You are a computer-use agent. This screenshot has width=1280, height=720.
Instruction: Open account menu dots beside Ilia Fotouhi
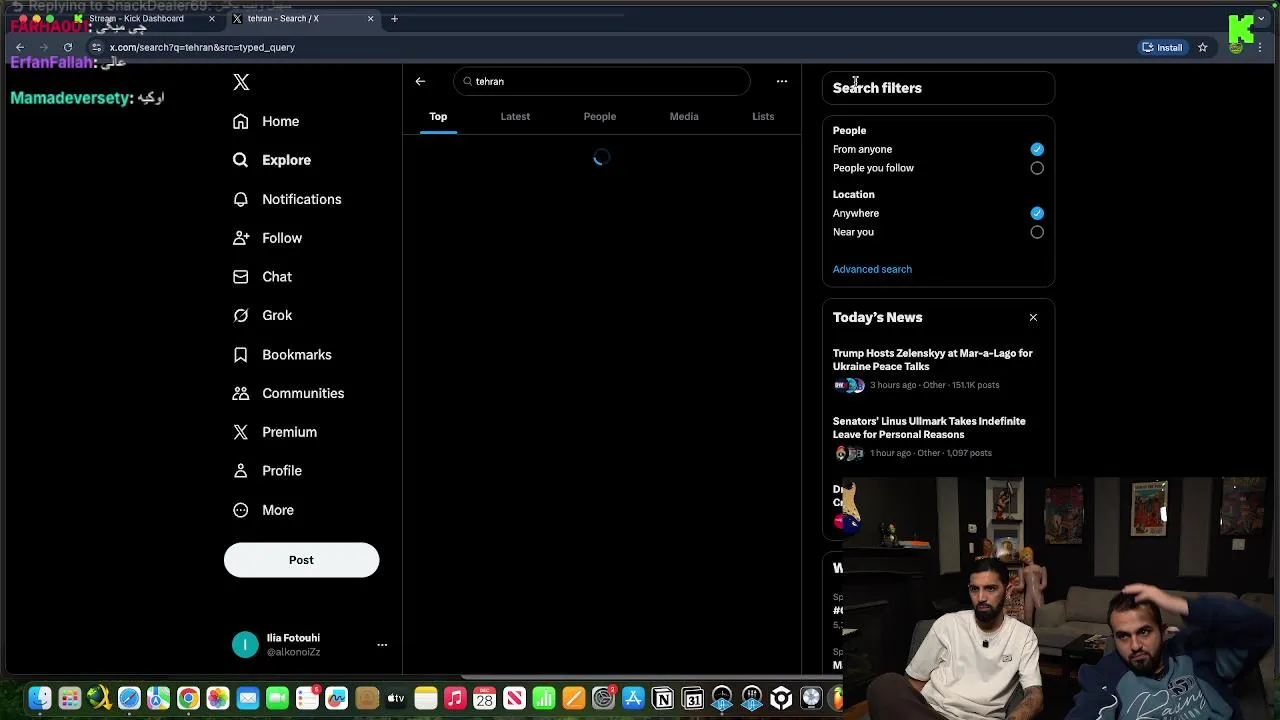pos(382,645)
